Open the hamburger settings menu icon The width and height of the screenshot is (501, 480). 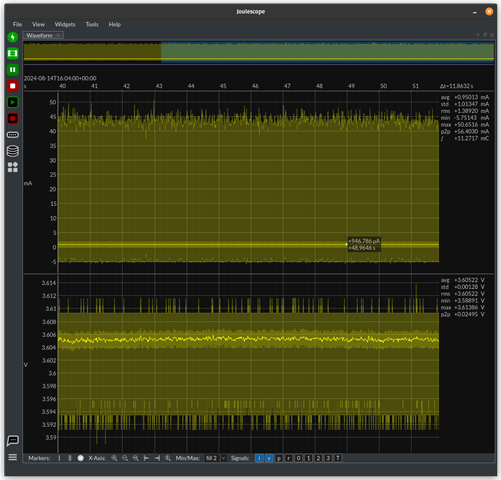click(x=13, y=457)
